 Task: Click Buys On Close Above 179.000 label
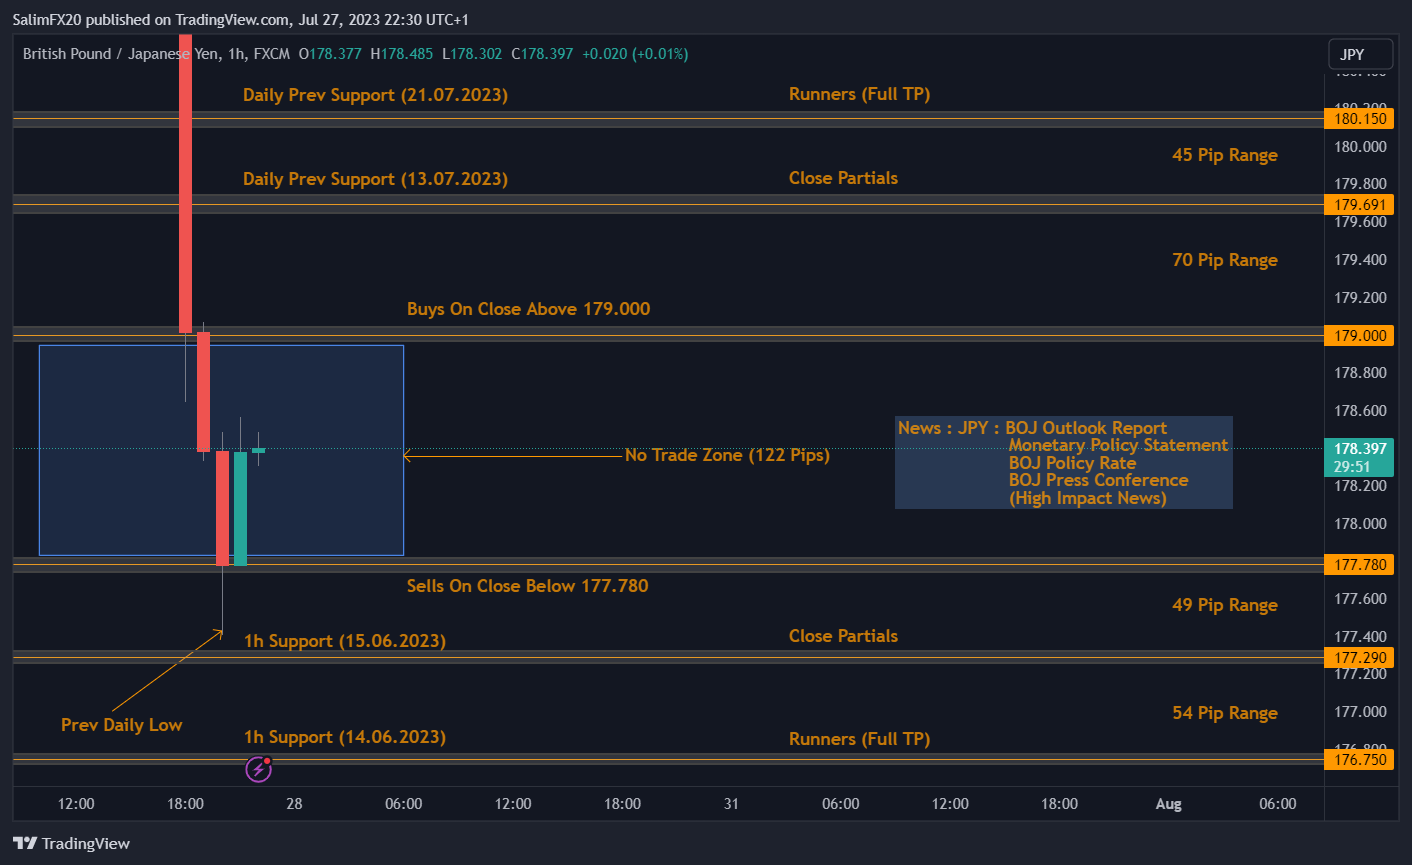(528, 309)
